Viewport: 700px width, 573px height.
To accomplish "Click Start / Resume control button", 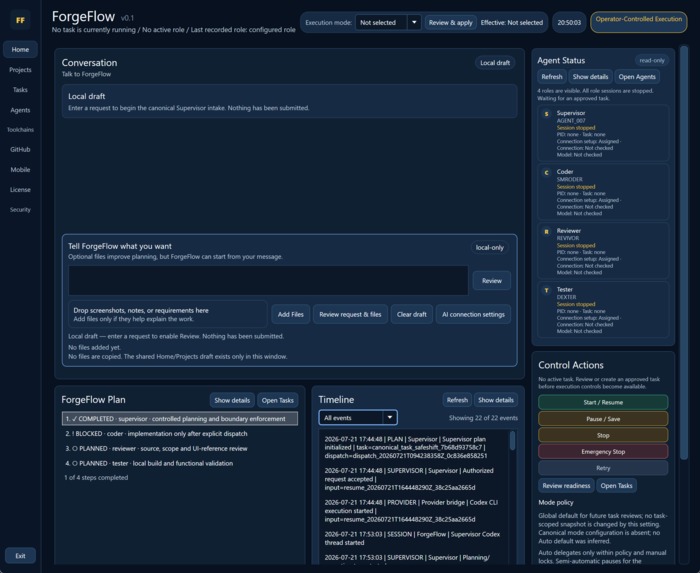I will coord(603,402).
